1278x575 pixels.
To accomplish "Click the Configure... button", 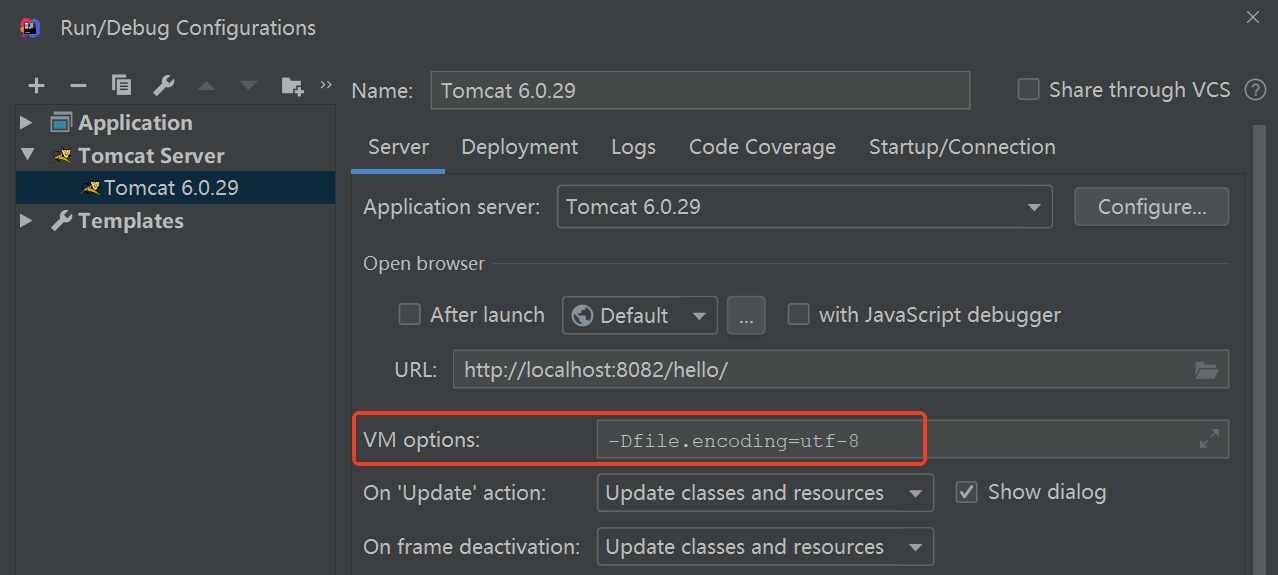I will (1151, 207).
